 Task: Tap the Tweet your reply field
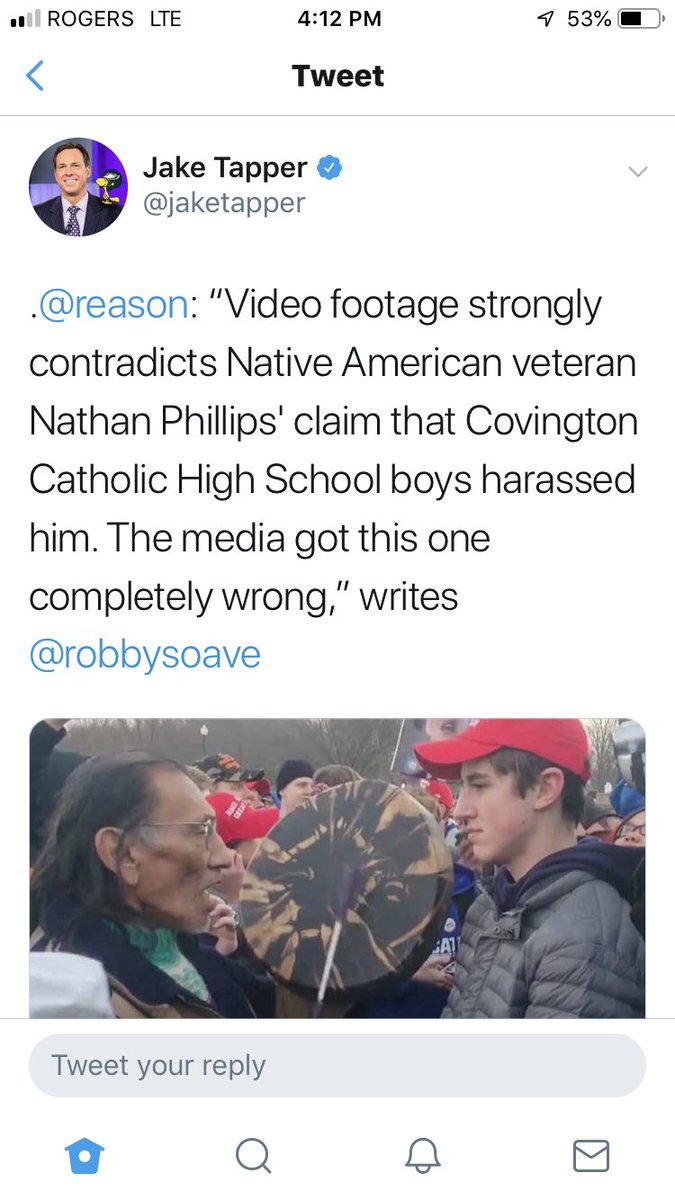pyautogui.click(x=337, y=1065)
